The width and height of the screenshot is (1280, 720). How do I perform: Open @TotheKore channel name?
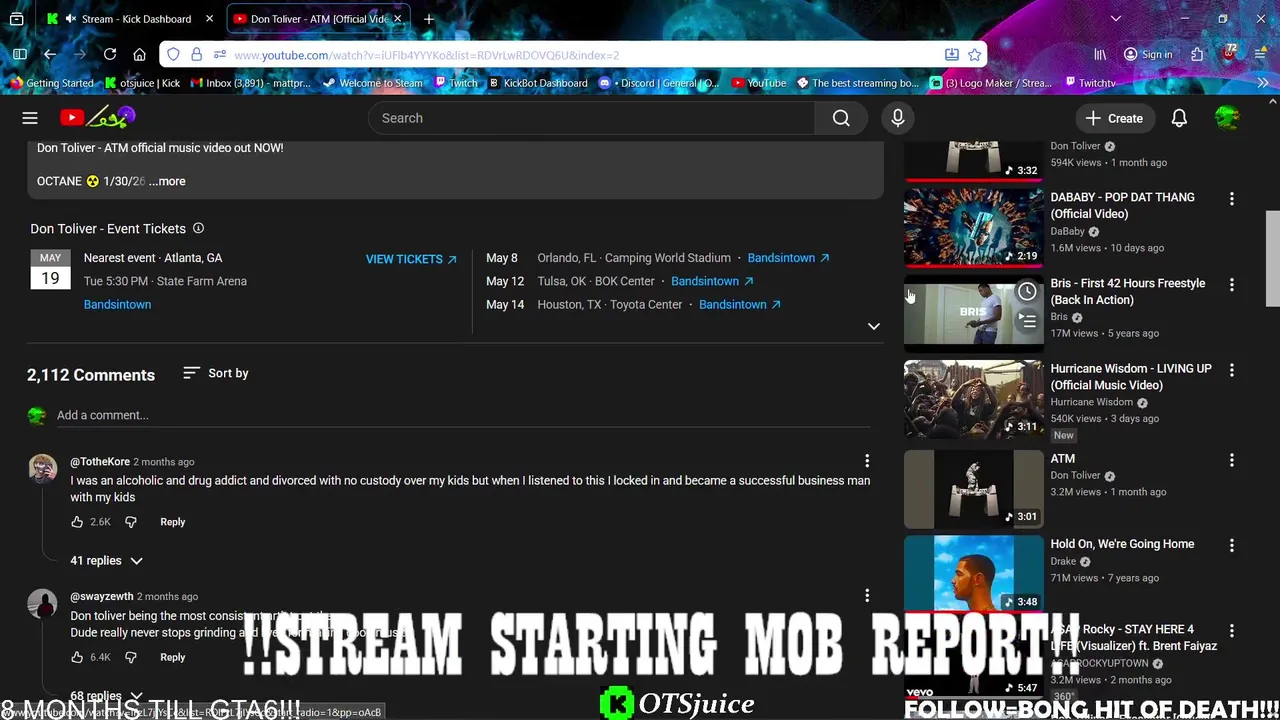point(100,462)
